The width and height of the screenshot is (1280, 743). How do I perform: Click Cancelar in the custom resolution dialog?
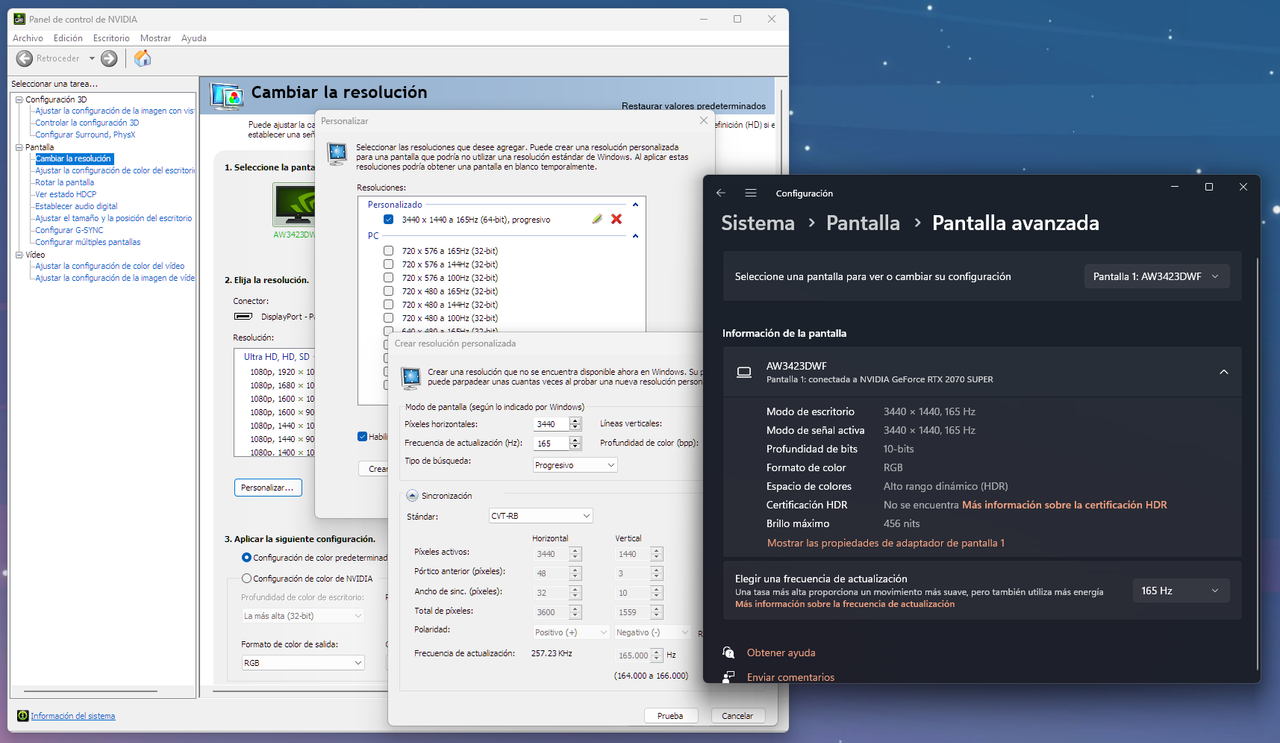[x=738, y=716]
